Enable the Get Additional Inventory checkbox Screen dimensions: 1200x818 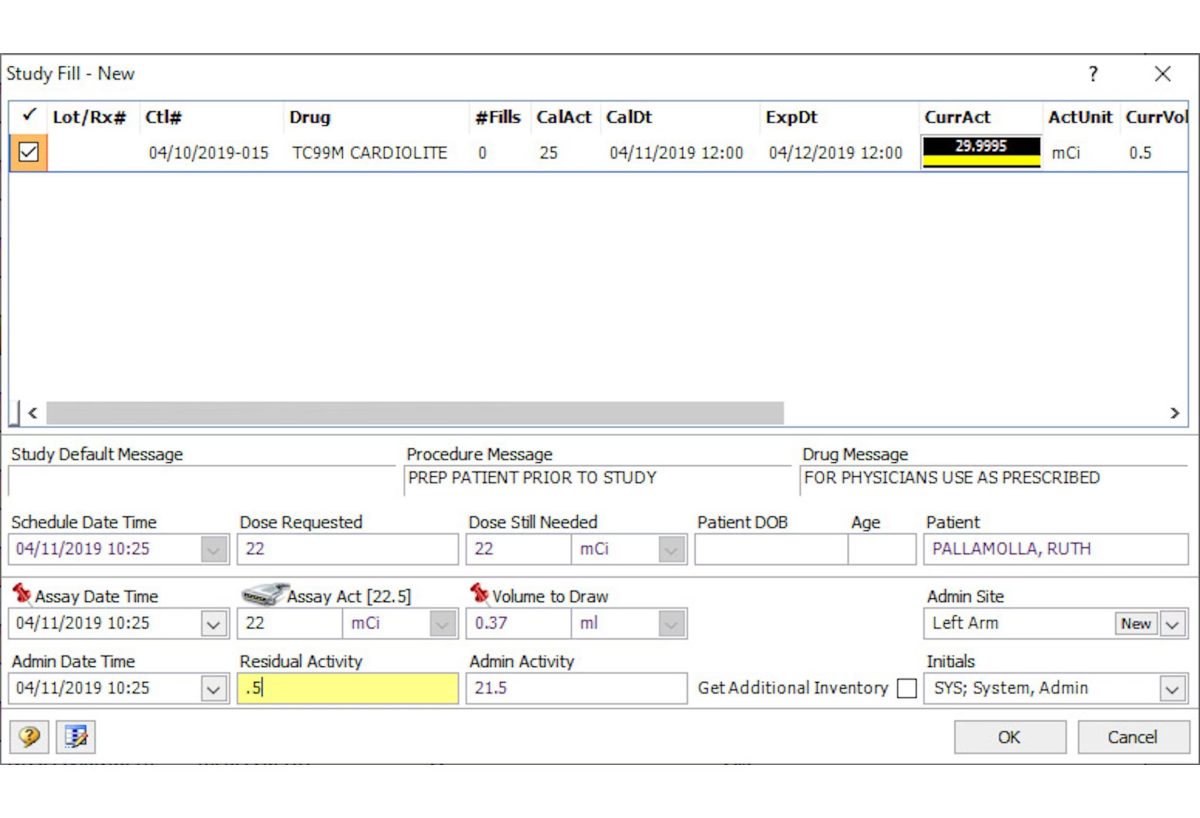tap(907, 688)
